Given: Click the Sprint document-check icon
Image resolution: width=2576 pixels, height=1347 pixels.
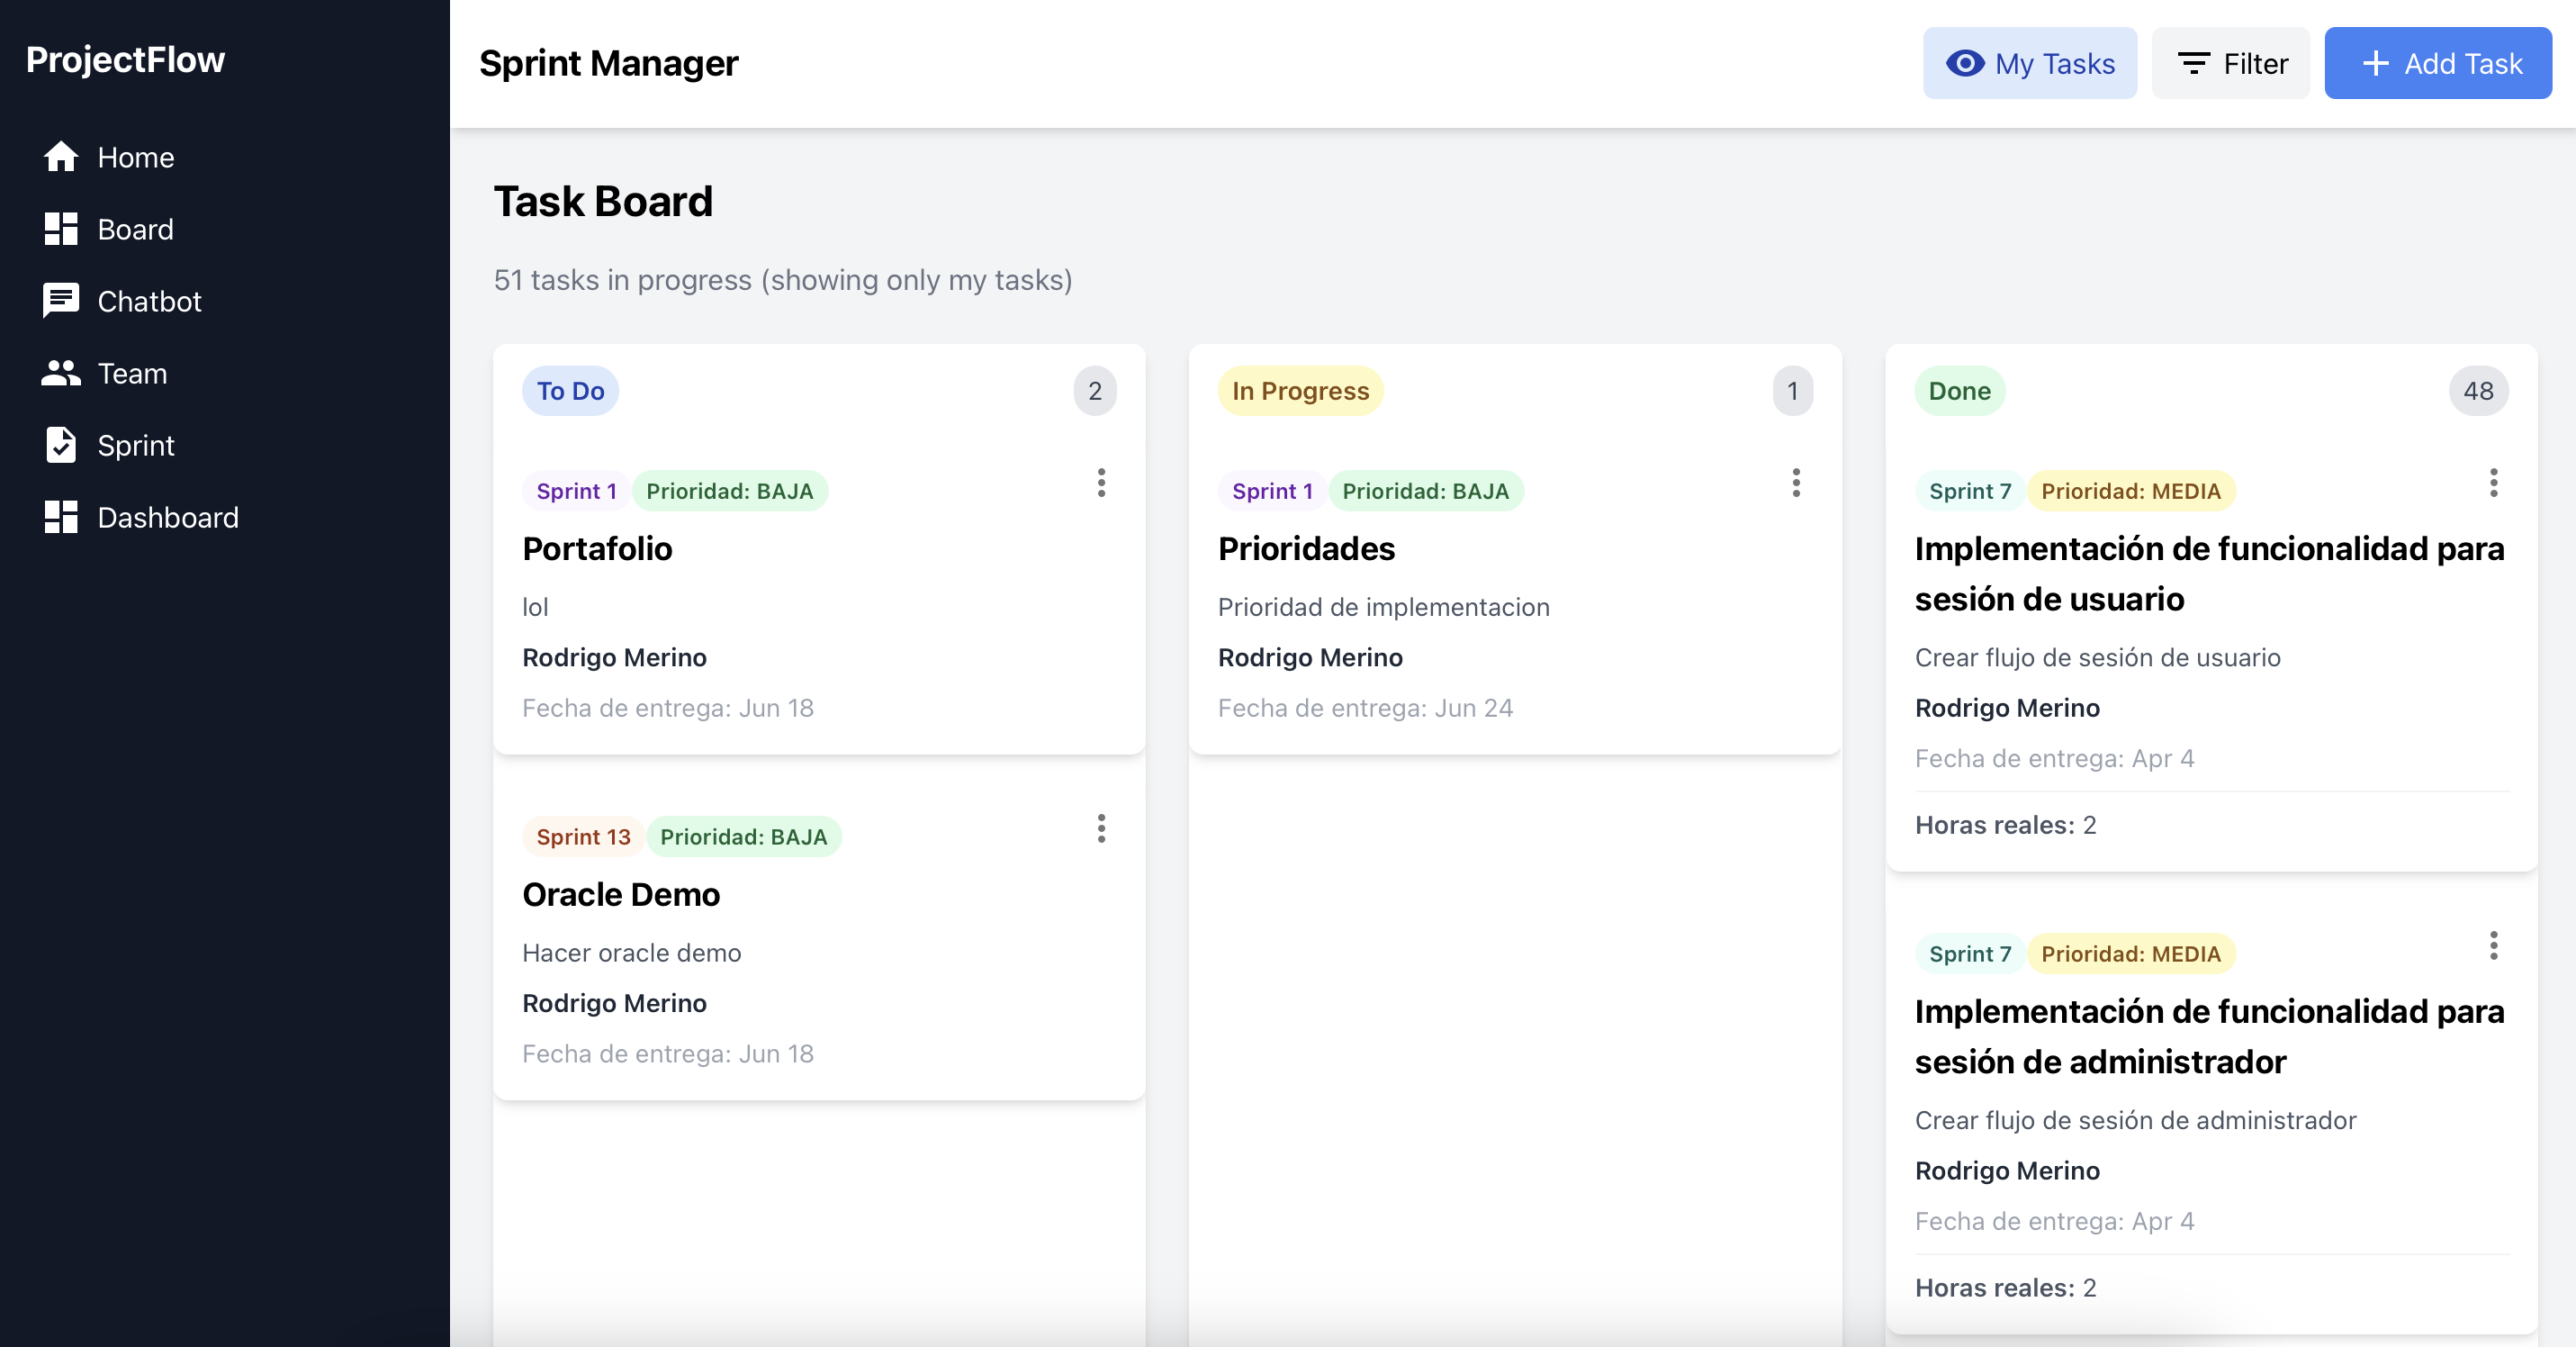Looking at the screenshot, I should tap(61, 445).
